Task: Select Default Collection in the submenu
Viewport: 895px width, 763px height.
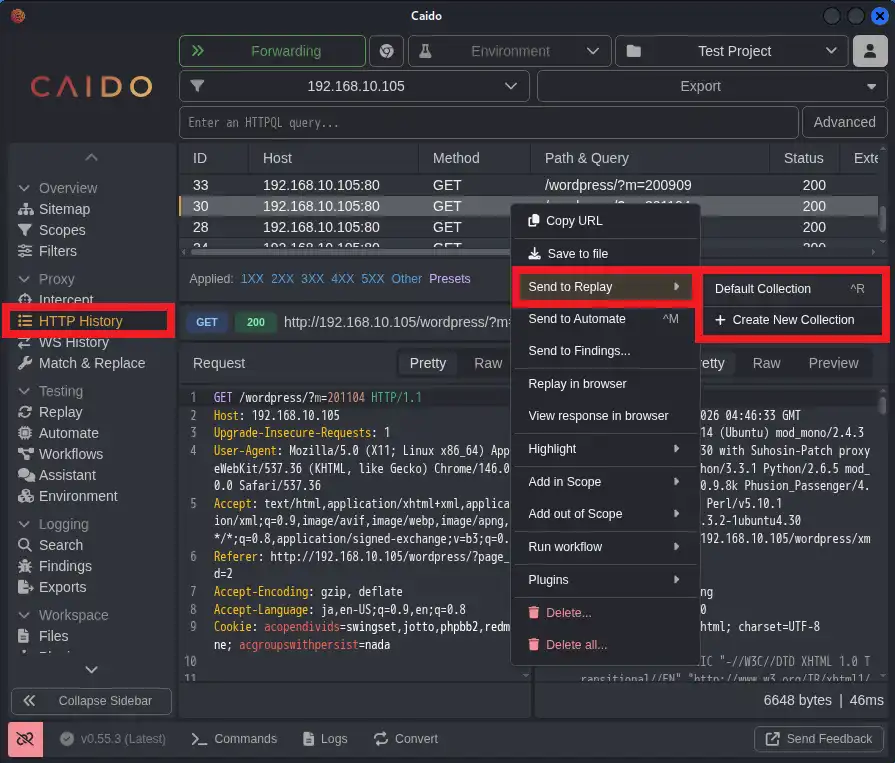Action: click(x=763, y=289)
